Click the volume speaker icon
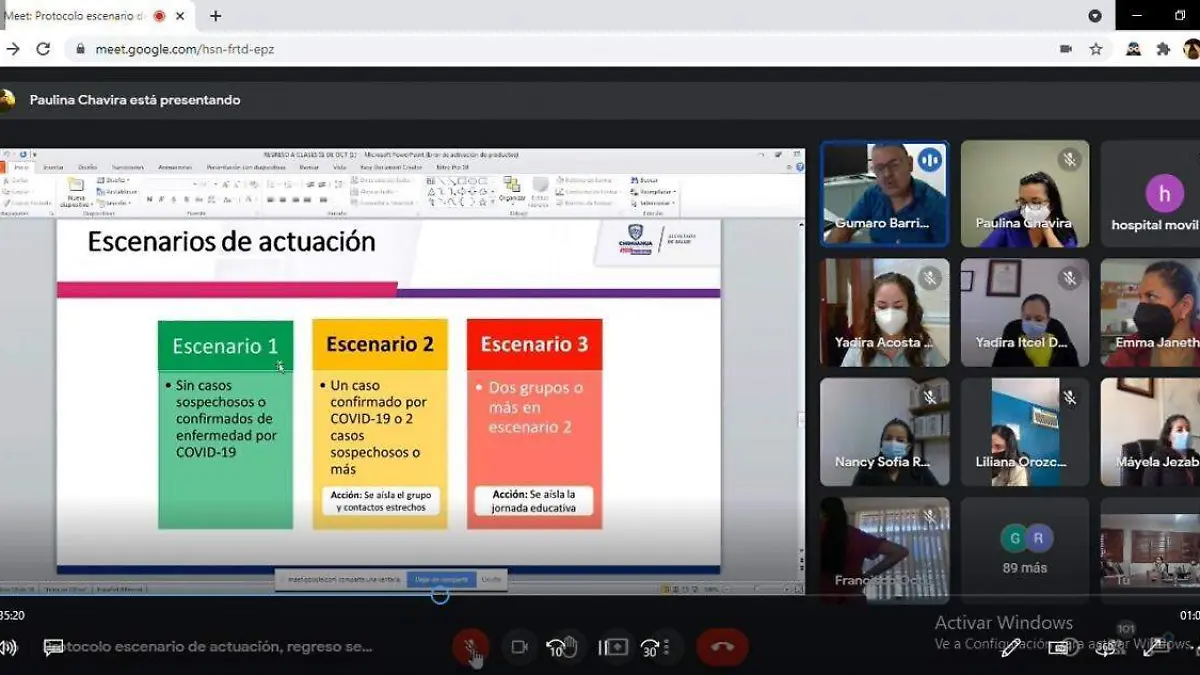 coord(8,647)
